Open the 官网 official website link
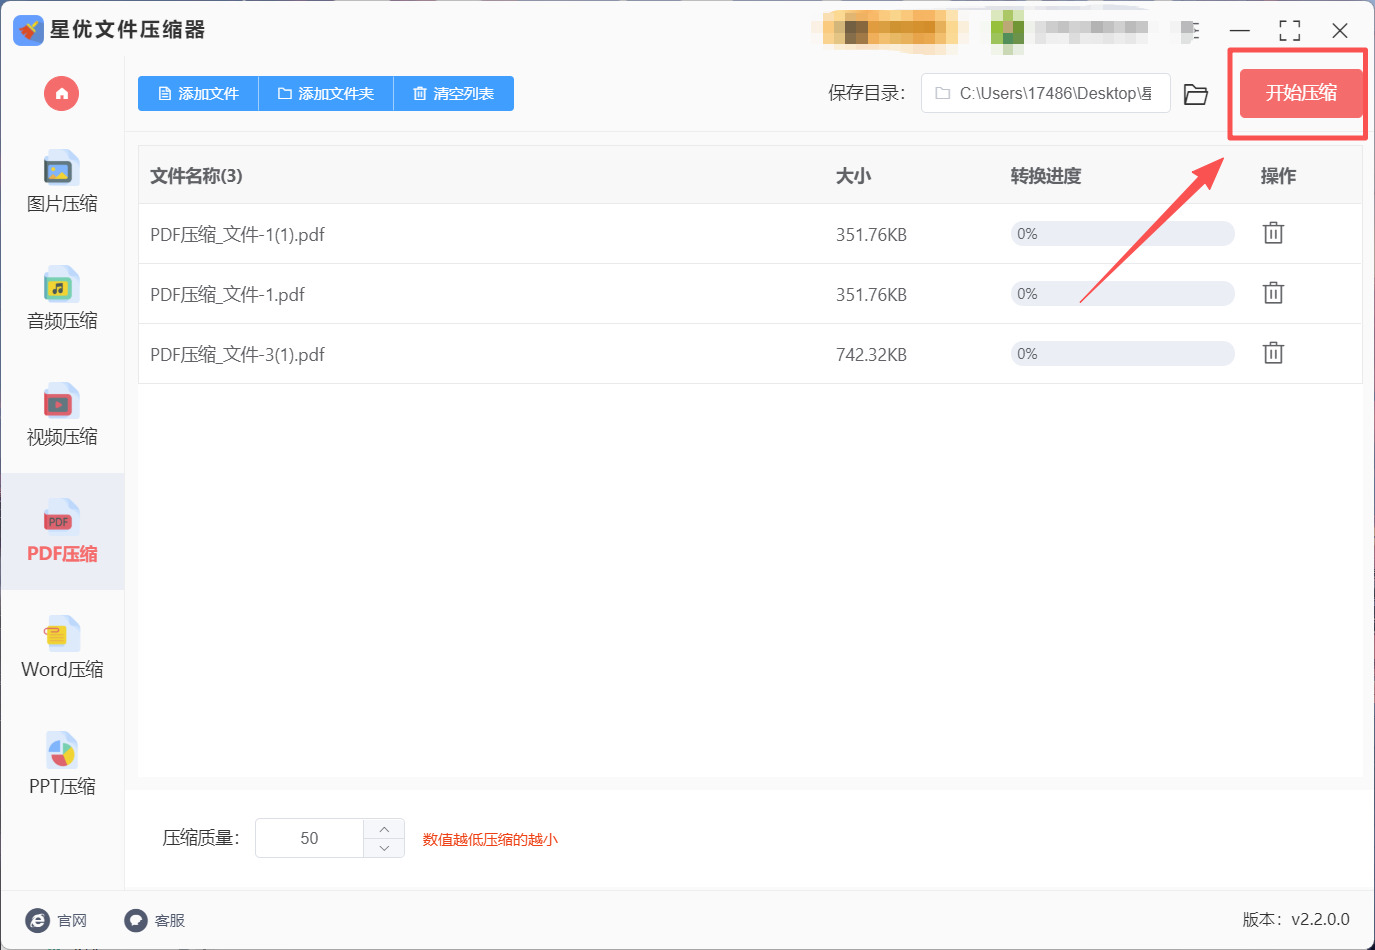Image resolution: width=1375 pixels, height=950 pixels. [57, 920]
